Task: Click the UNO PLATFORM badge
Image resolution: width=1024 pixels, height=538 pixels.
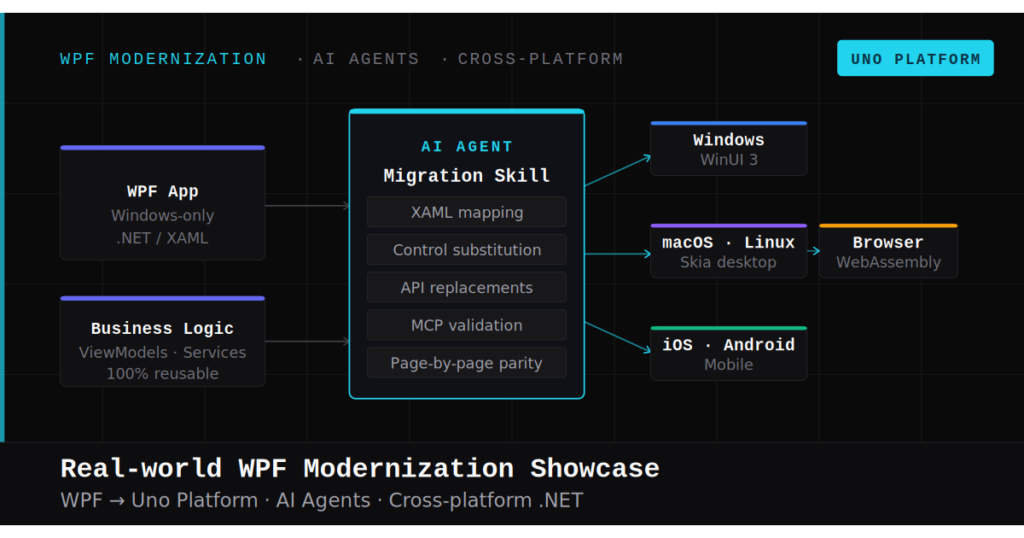Action: pyautogui.click(x=915, y=58)
